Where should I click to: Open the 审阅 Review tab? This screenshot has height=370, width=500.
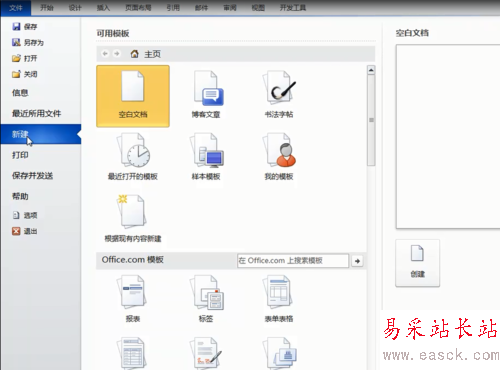(x=230, y=8)
